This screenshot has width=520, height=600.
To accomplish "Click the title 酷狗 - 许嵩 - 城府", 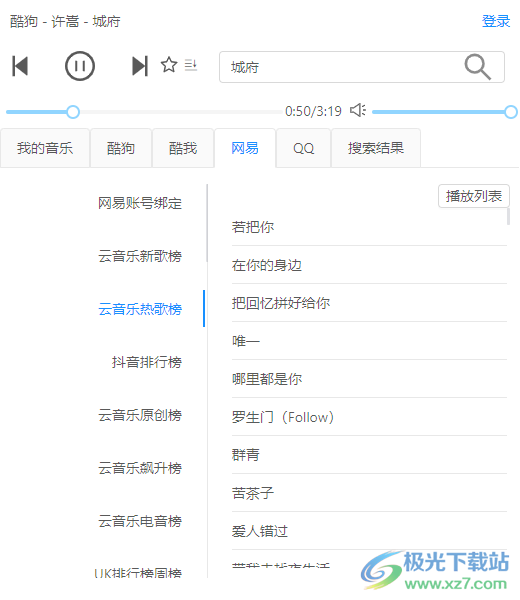I will coord(65,21).
